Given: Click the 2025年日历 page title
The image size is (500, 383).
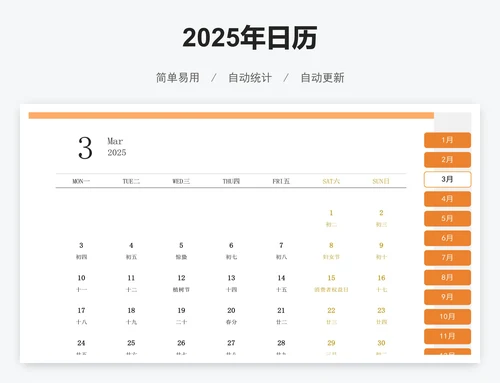Looking at the screenshot, I should [250, 37].
